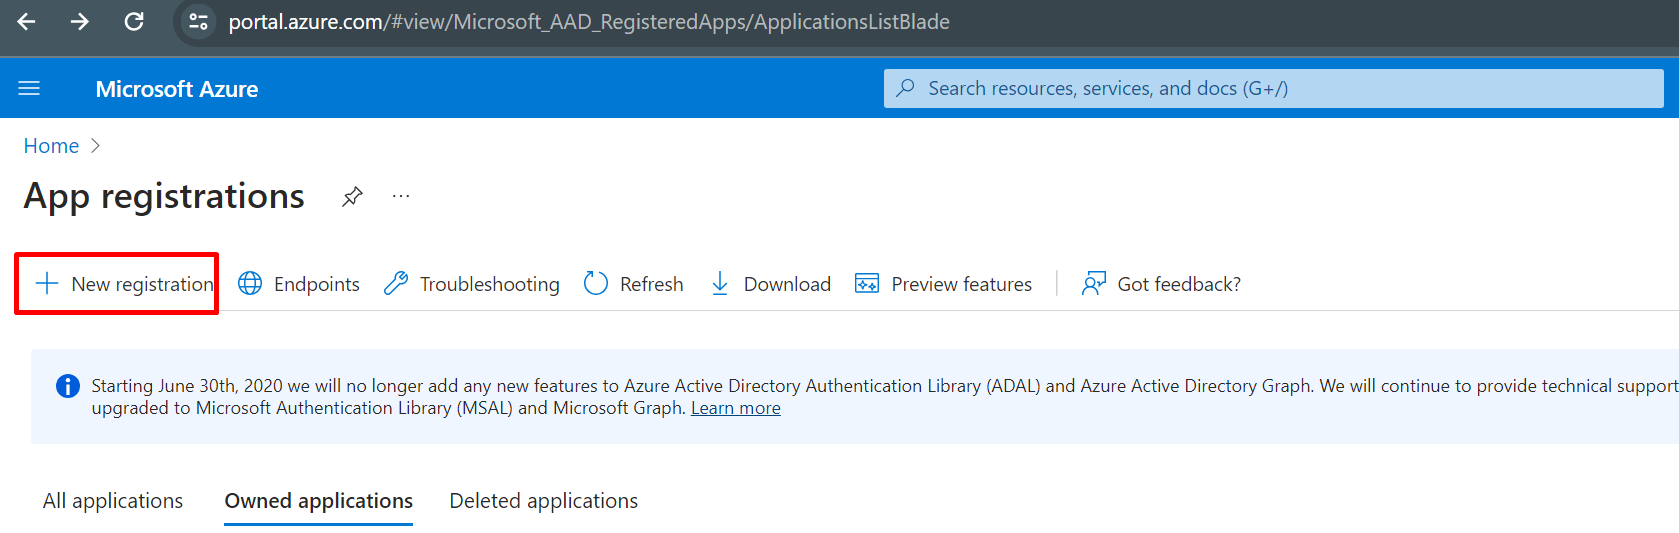Open the Azure portal hamburger menu
The height and width of the screenshot is (533, 1679).
[29, 89]
